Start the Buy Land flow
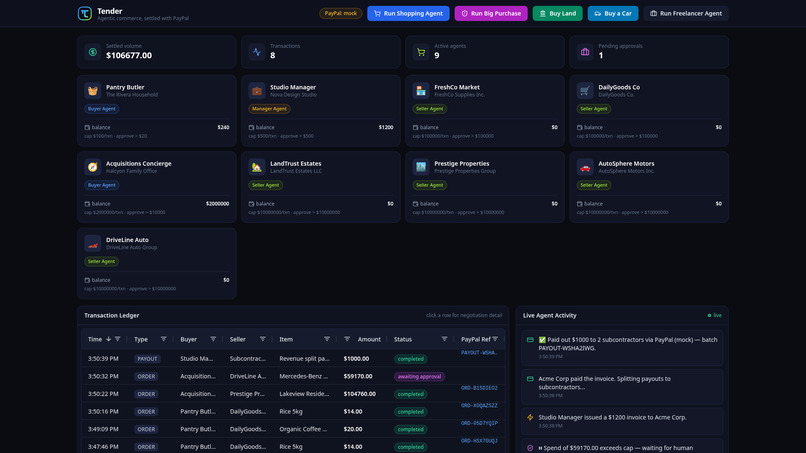Image resolution: width=806 pixels, height=453 pixels. click(557, 13)
